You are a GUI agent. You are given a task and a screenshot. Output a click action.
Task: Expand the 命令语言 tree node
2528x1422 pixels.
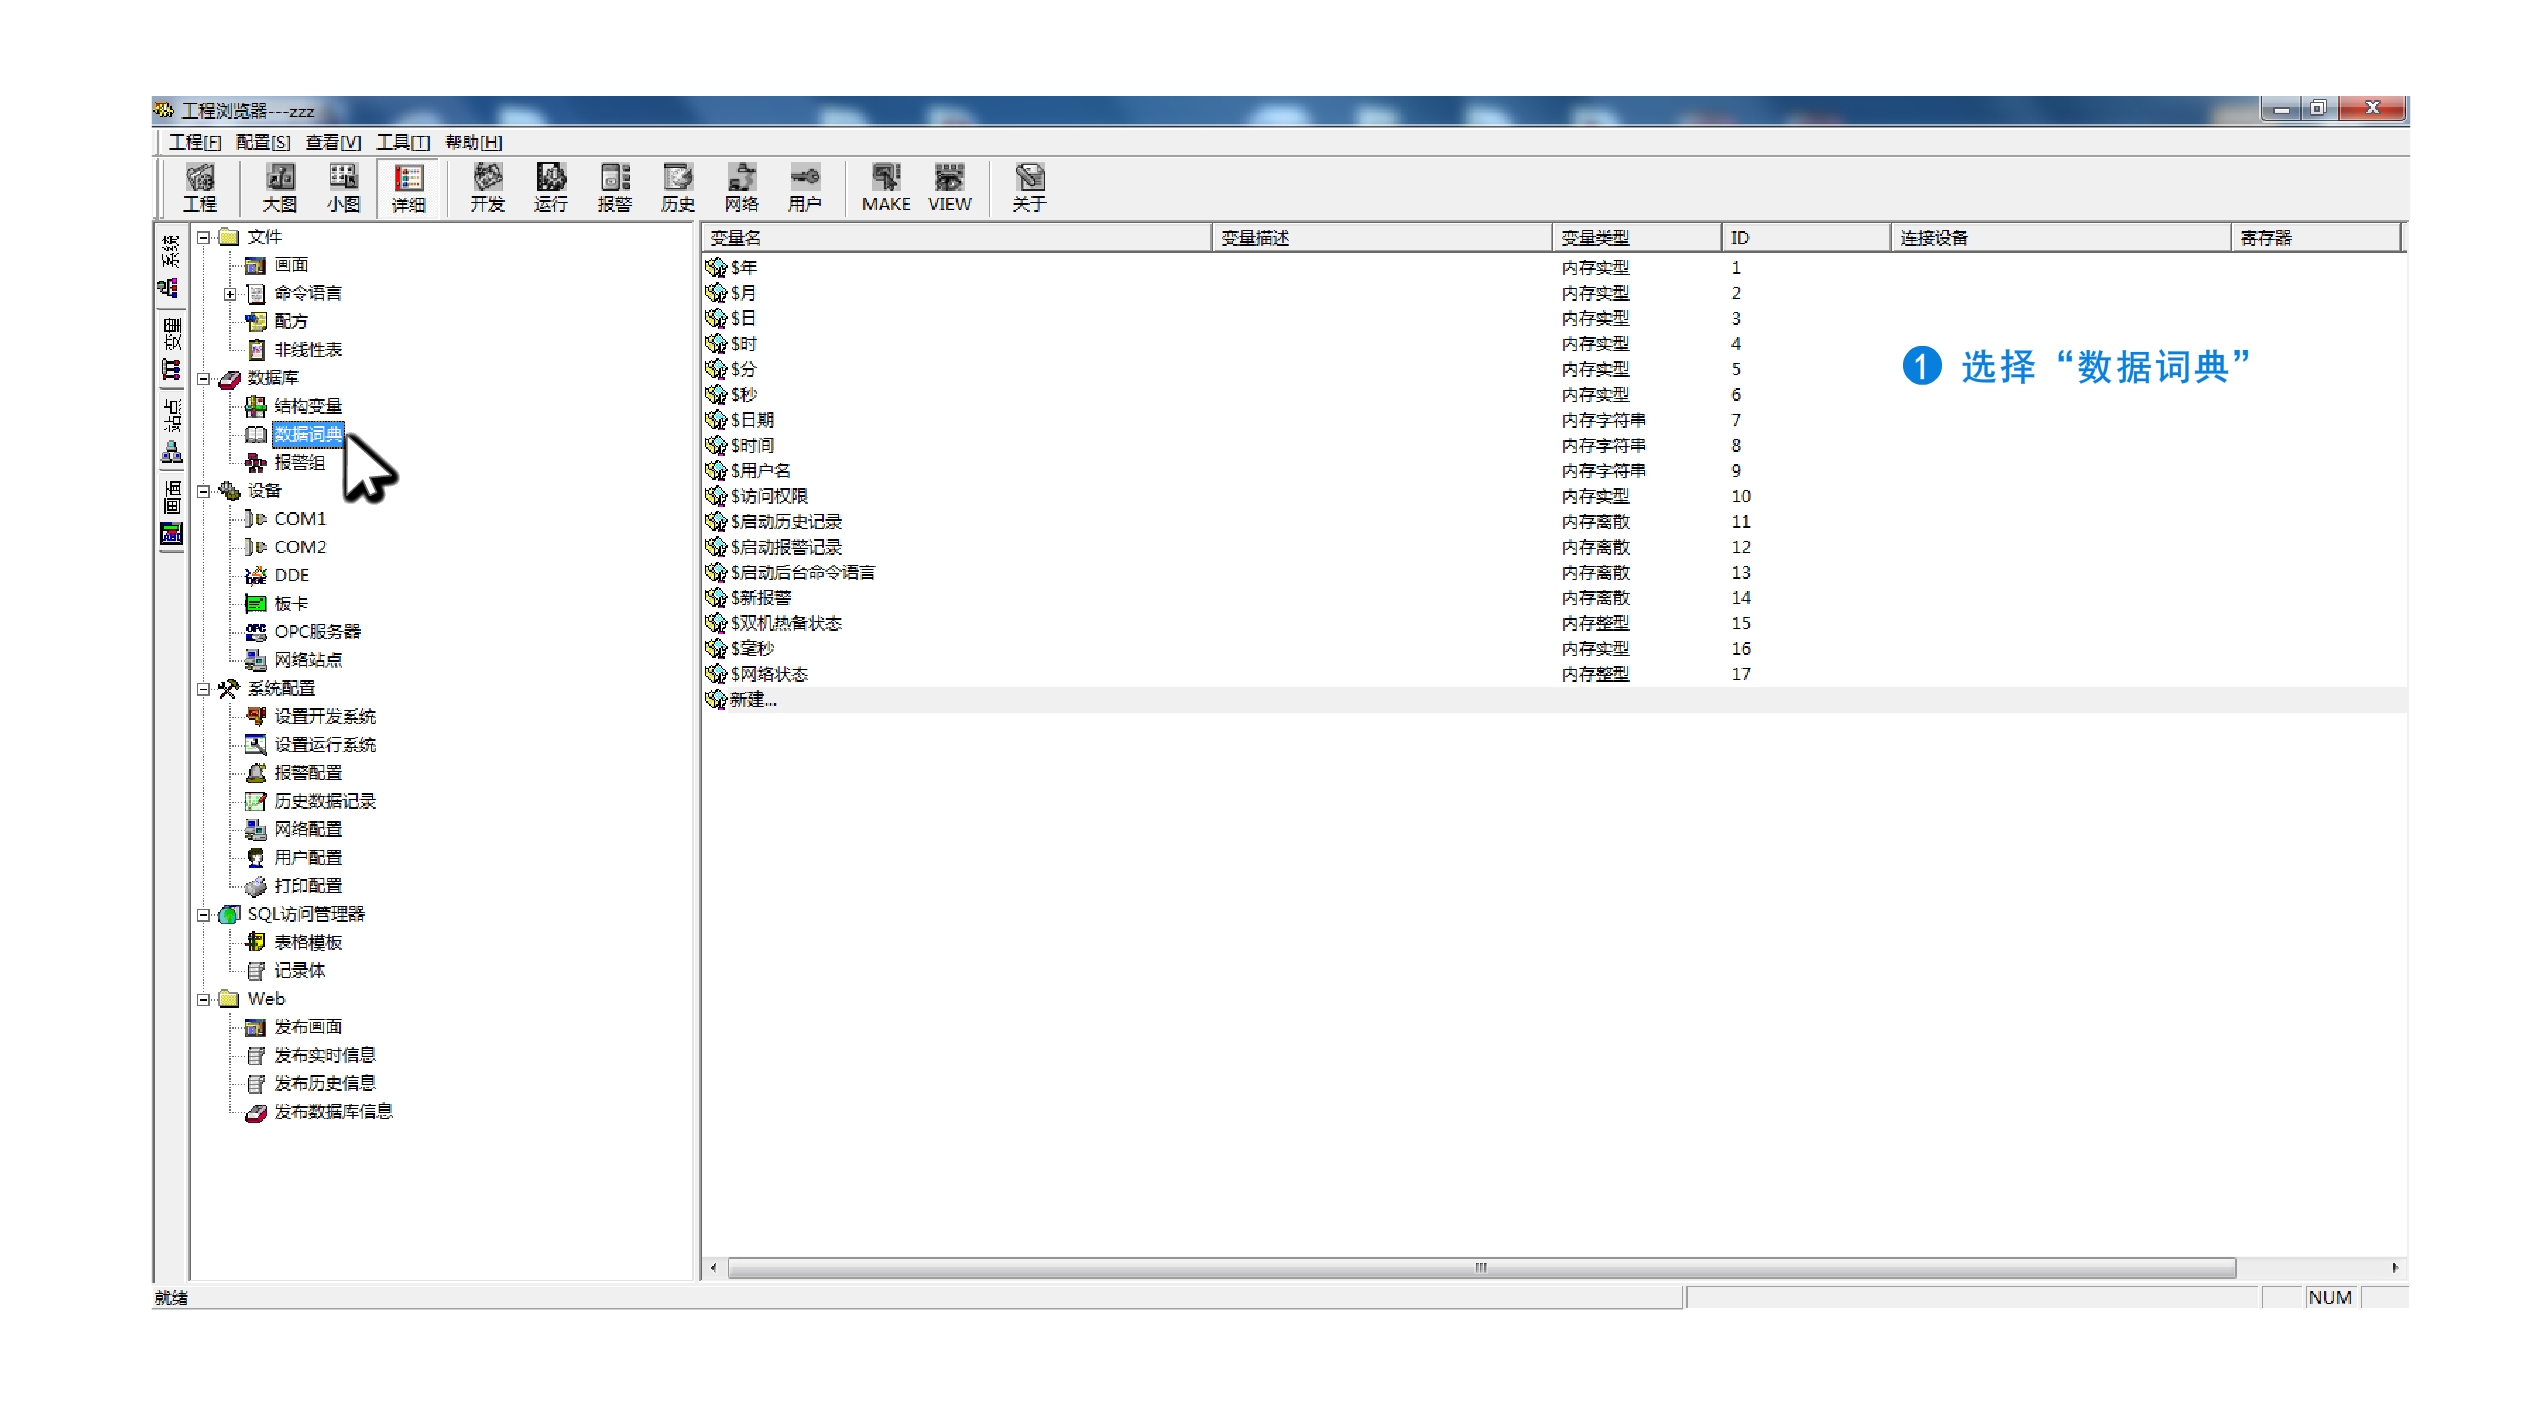(230, 294)
